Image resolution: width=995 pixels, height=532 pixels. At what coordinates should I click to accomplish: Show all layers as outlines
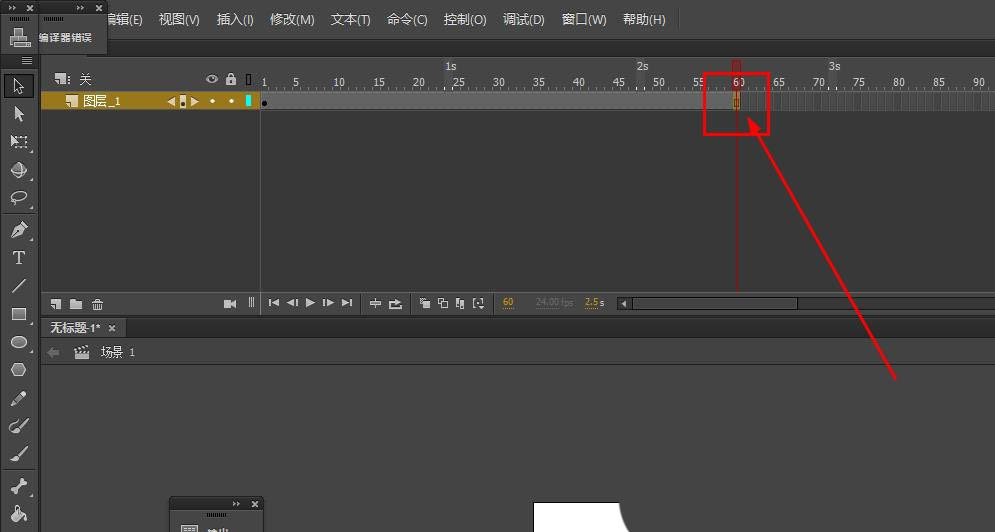[x=249, y=79]
